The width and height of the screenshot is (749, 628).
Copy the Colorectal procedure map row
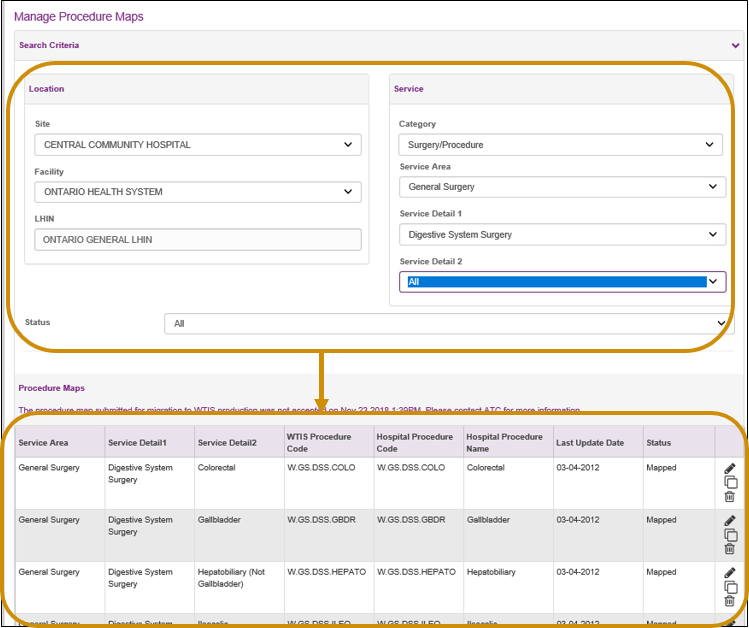coord(730,483)
